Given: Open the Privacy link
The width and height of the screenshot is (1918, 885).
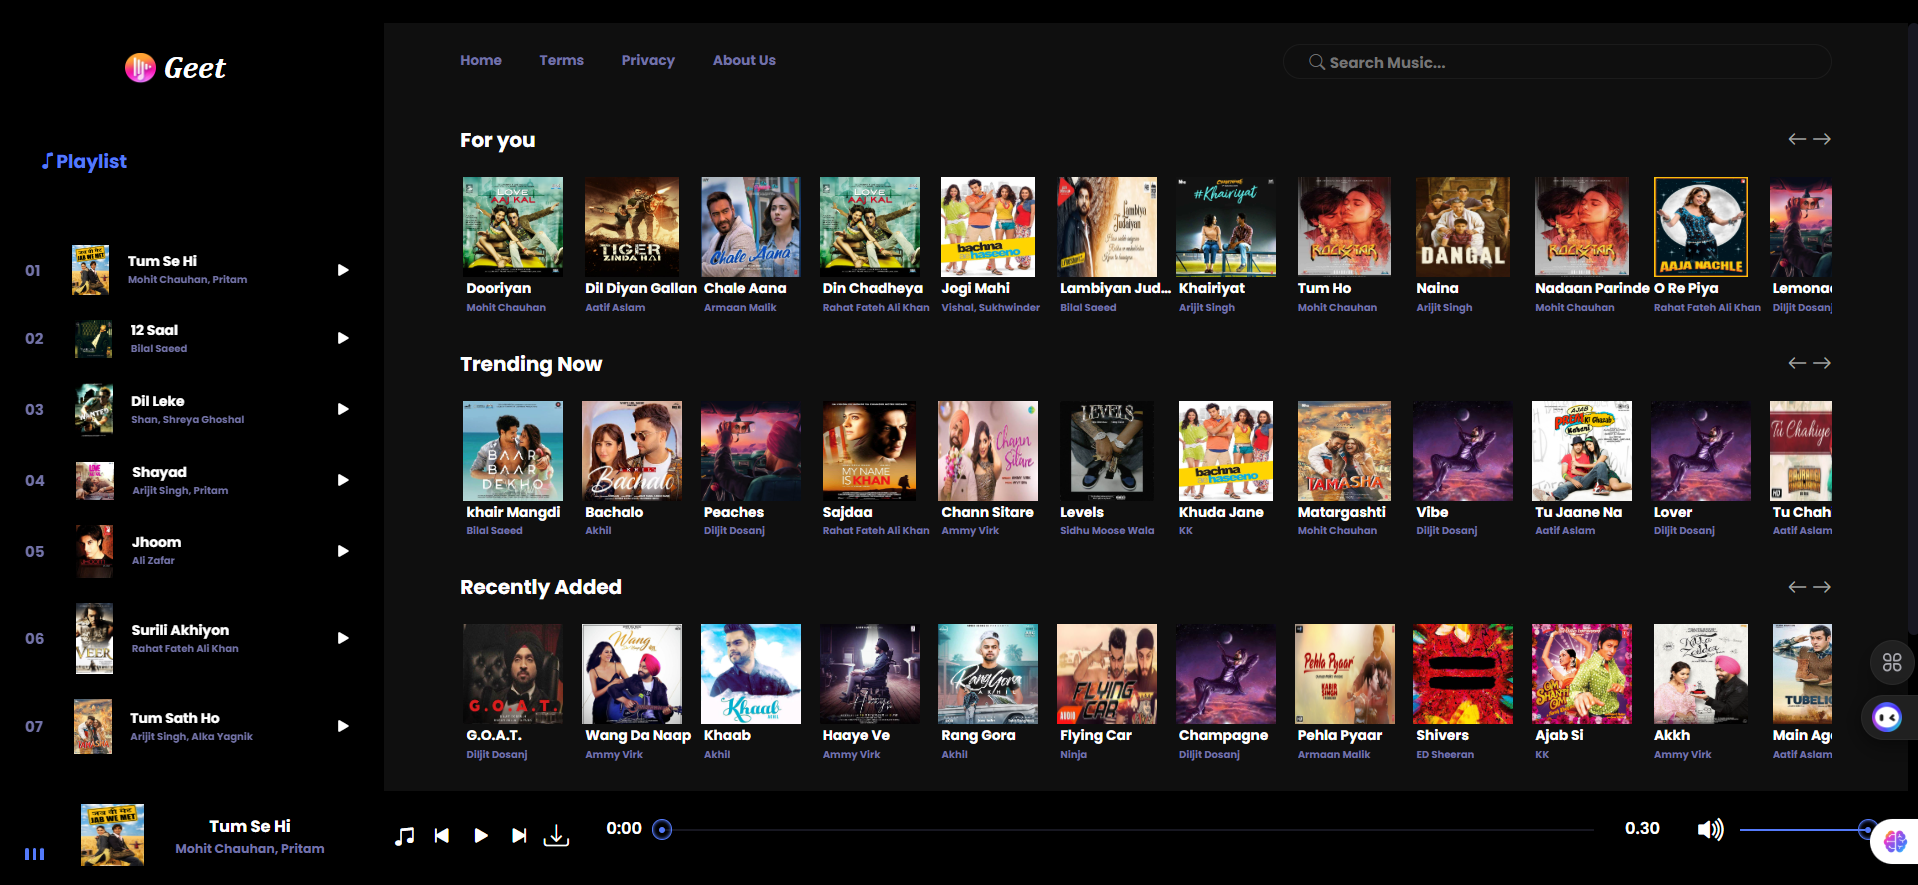Looking at the screenshot, I should 648,60.
